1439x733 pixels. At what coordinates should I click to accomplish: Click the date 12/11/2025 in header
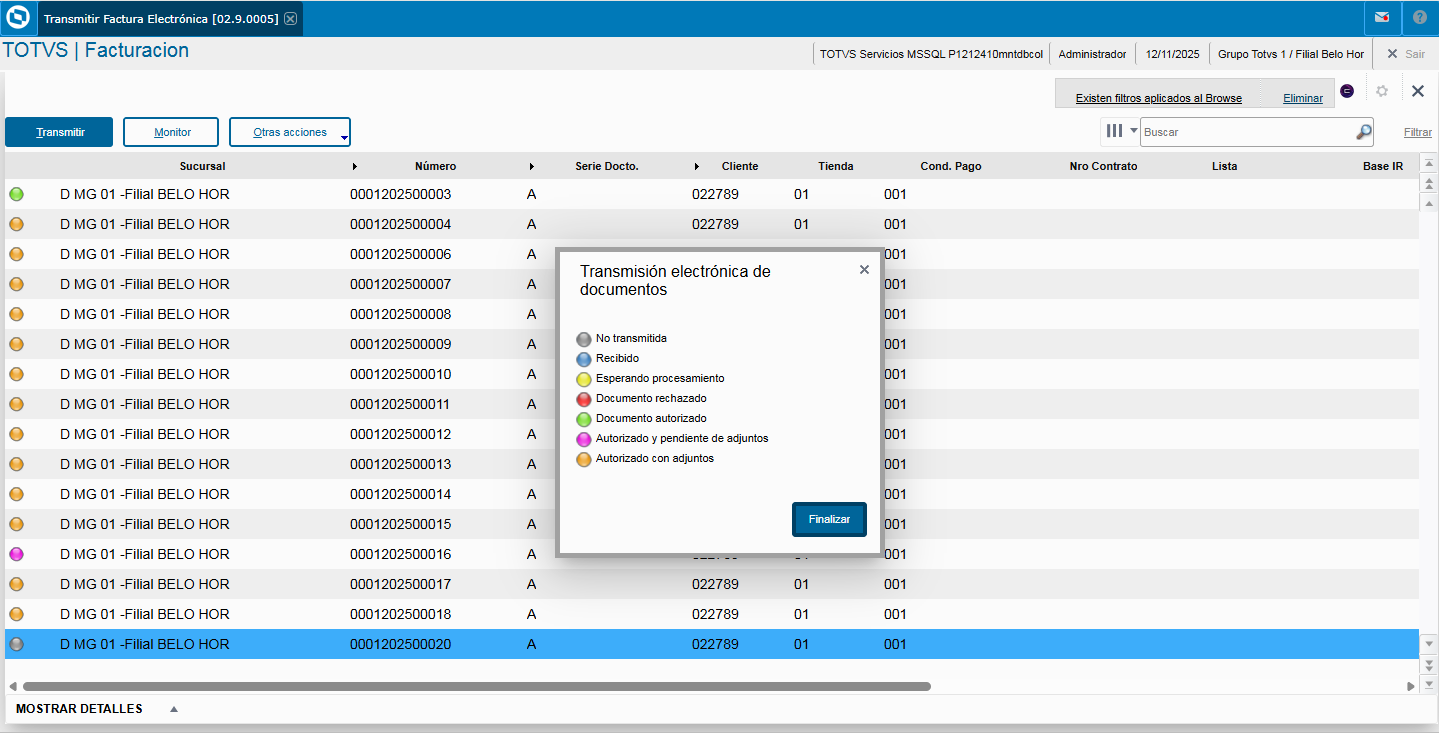coord(1172,54)
